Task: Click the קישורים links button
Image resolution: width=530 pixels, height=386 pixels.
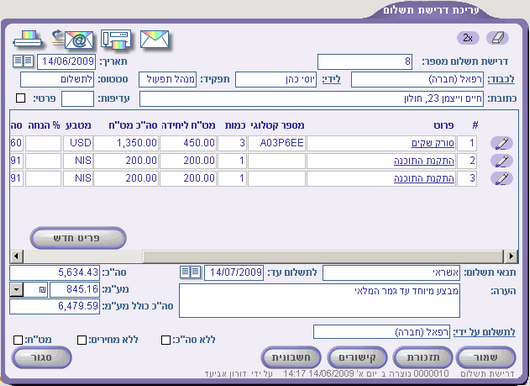Action: point(357,357)
